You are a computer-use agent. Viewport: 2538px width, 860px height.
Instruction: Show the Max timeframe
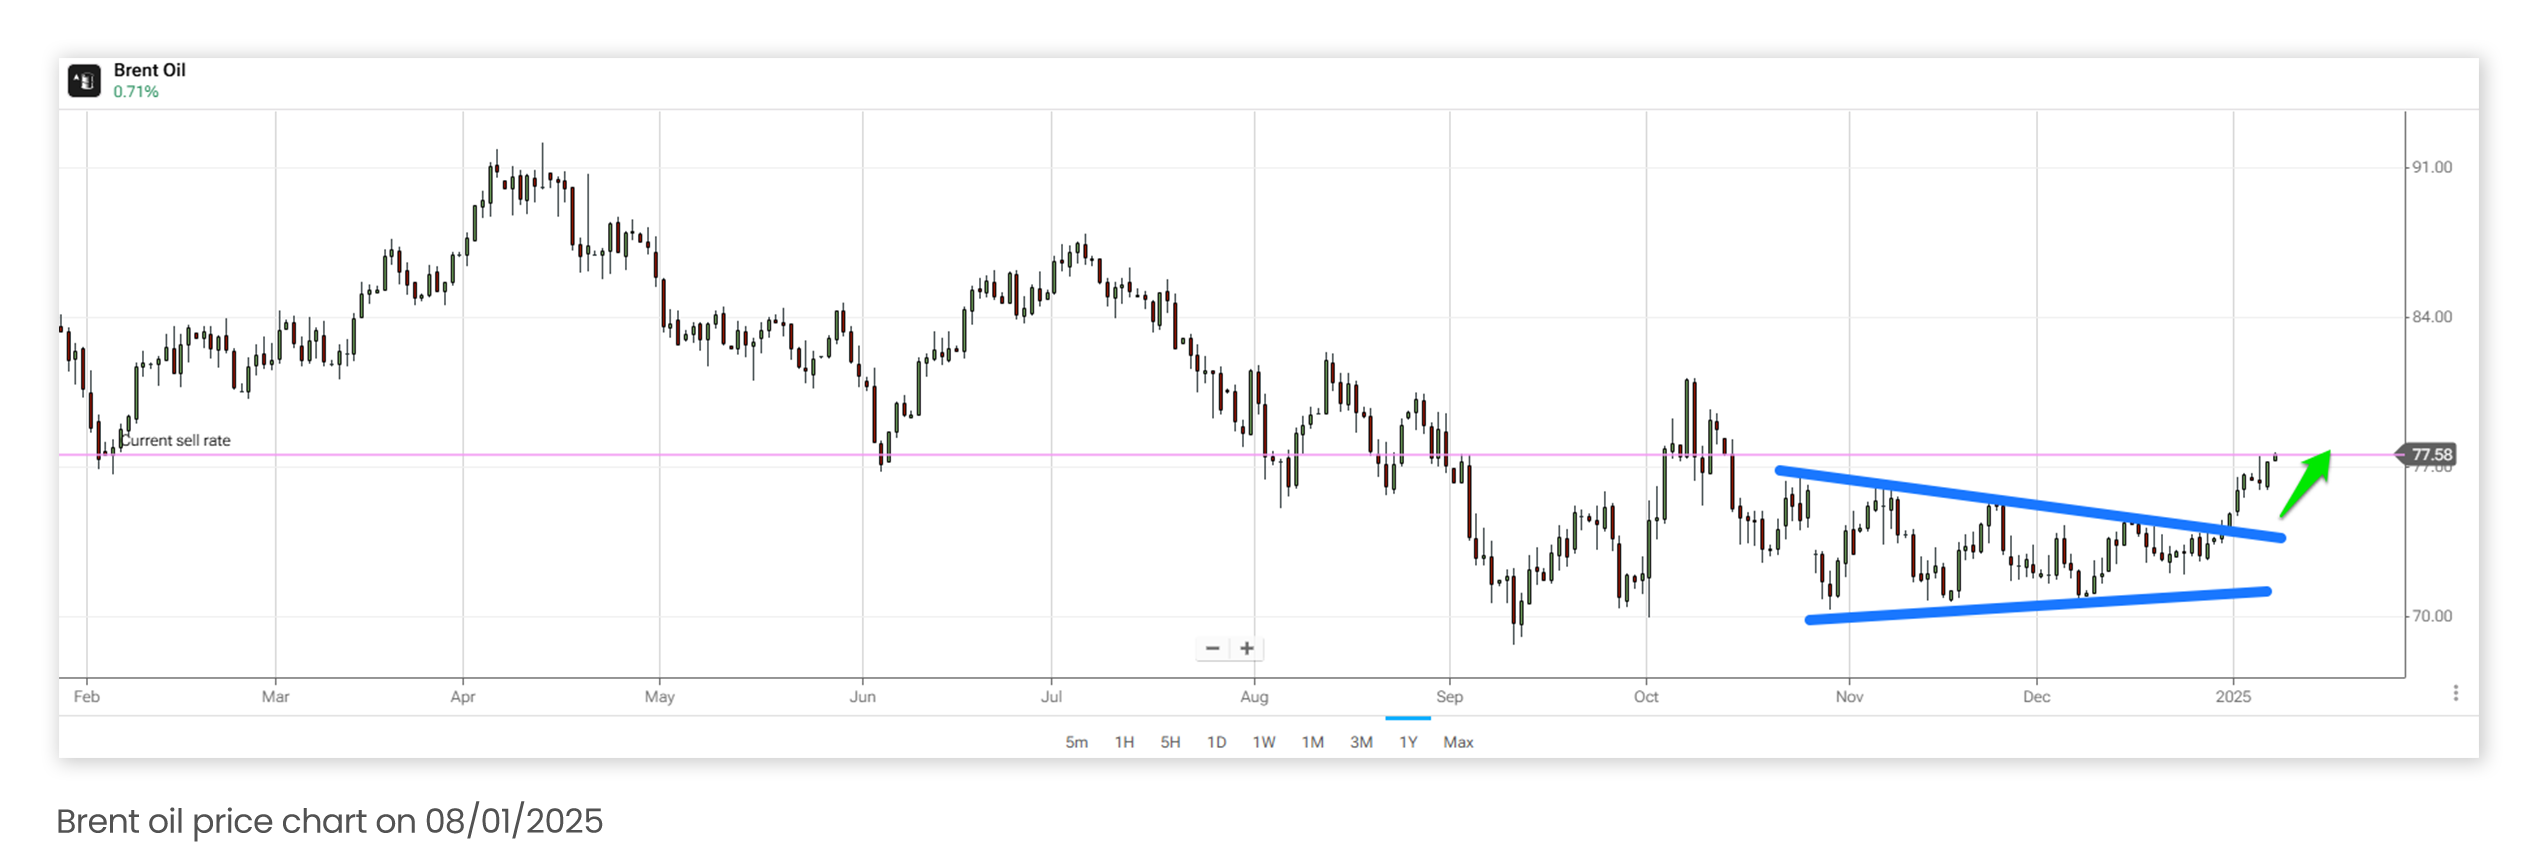coord(1458,742)
